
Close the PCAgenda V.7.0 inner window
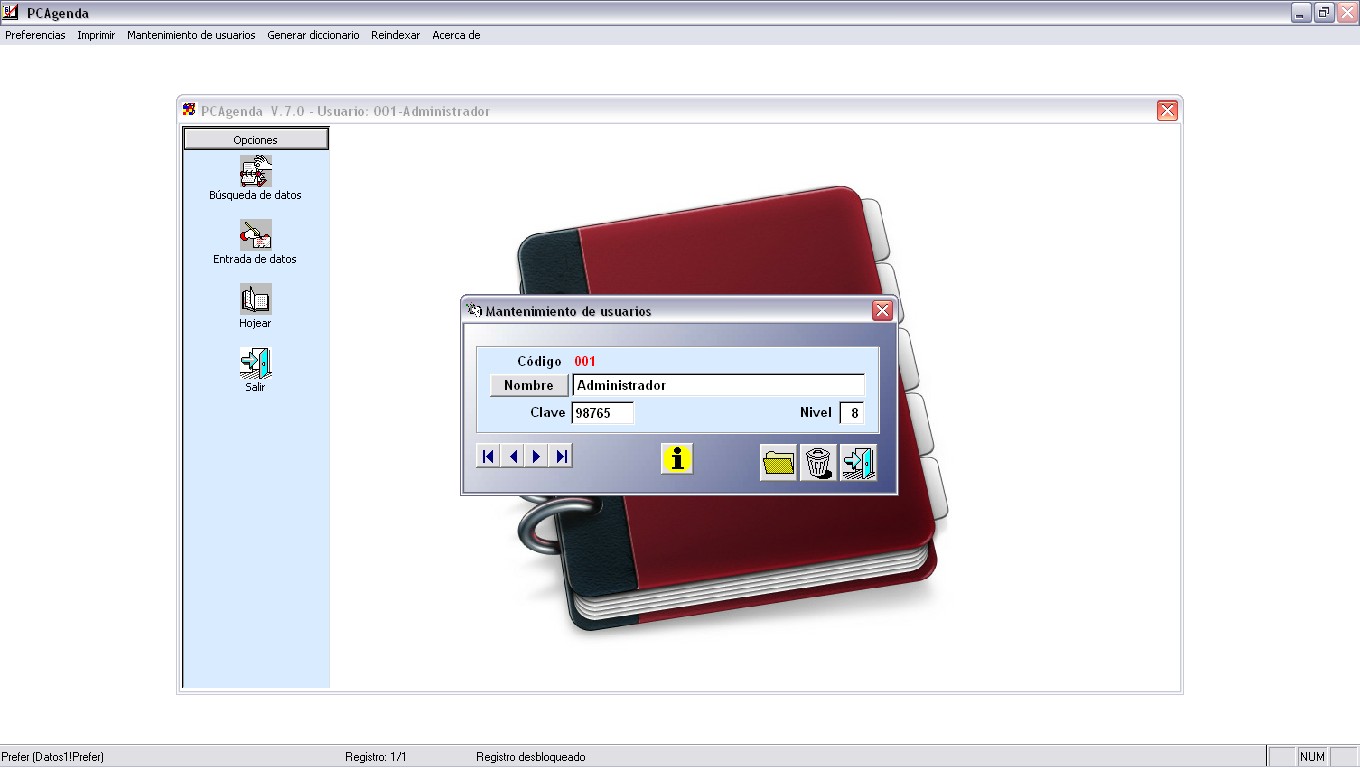click(1167, 111)
